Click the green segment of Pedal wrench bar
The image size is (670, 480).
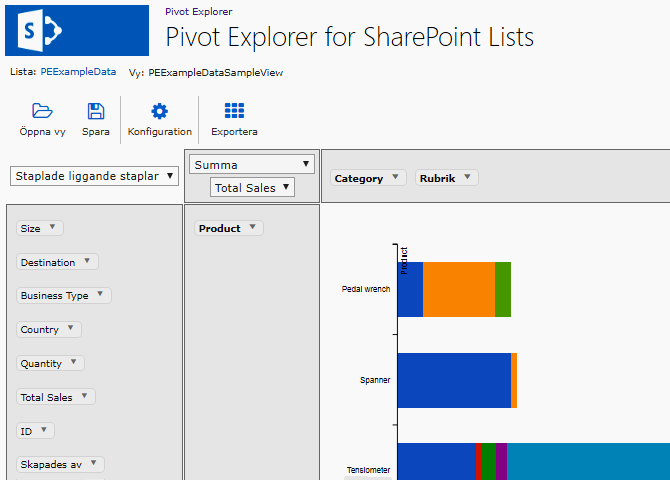tap(503, 289)
